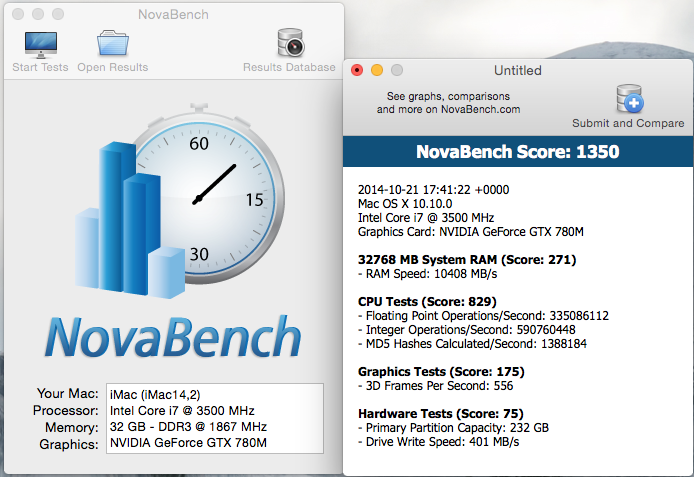Screen dimensions: 694x477
Task: Click '3D Frames Per Second: 556' line
Action: 436,386
